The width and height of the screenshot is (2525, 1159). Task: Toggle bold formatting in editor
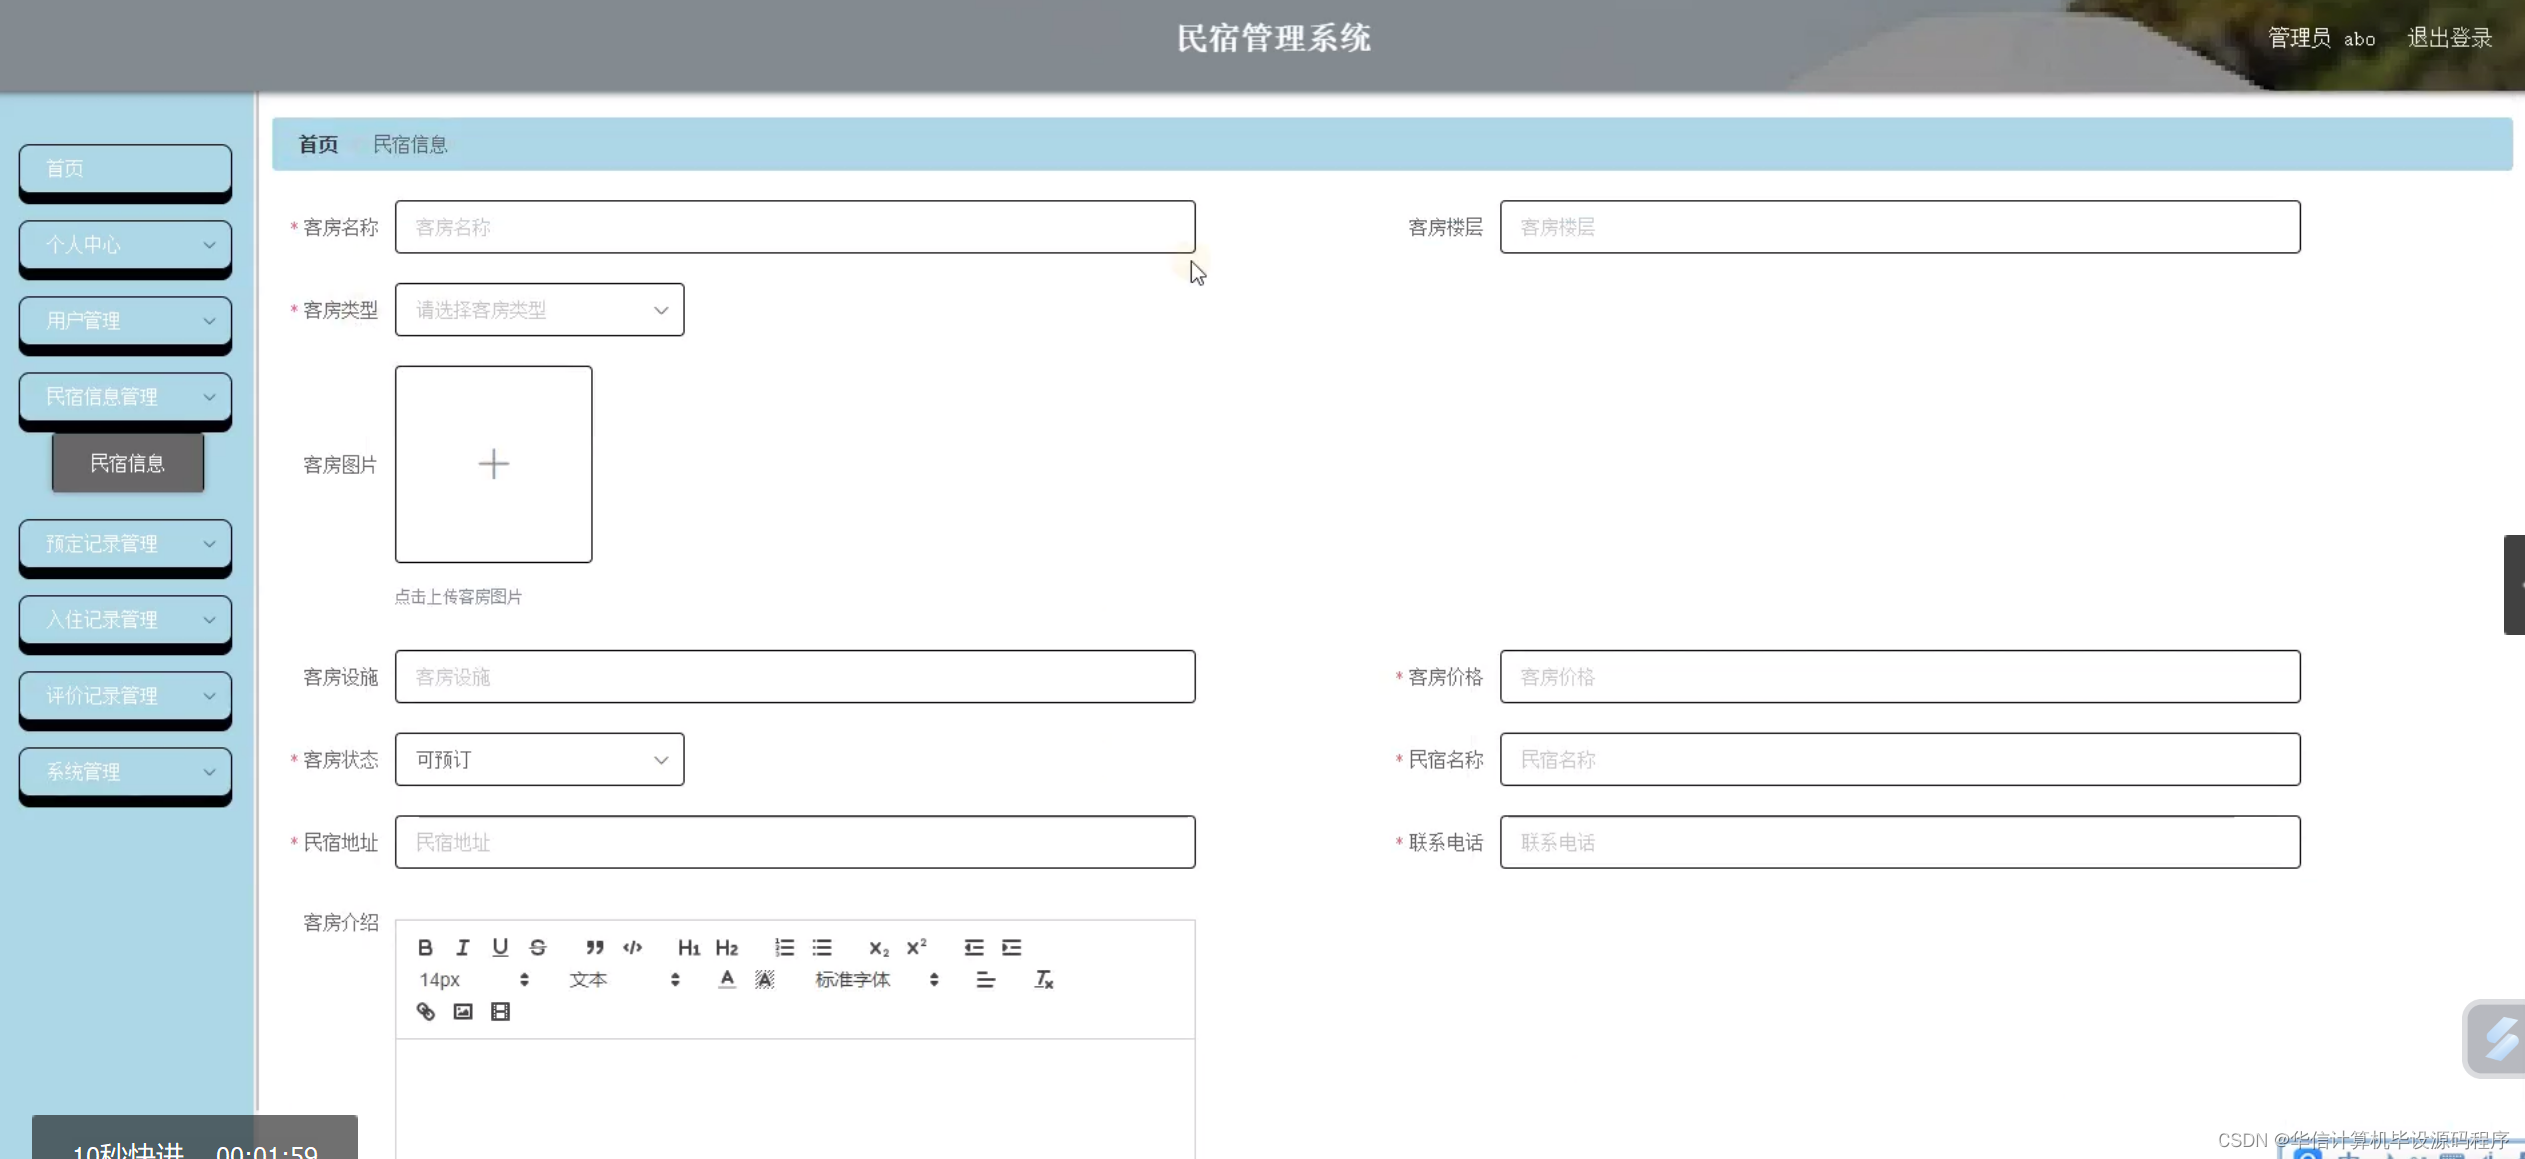coord(425,947)
